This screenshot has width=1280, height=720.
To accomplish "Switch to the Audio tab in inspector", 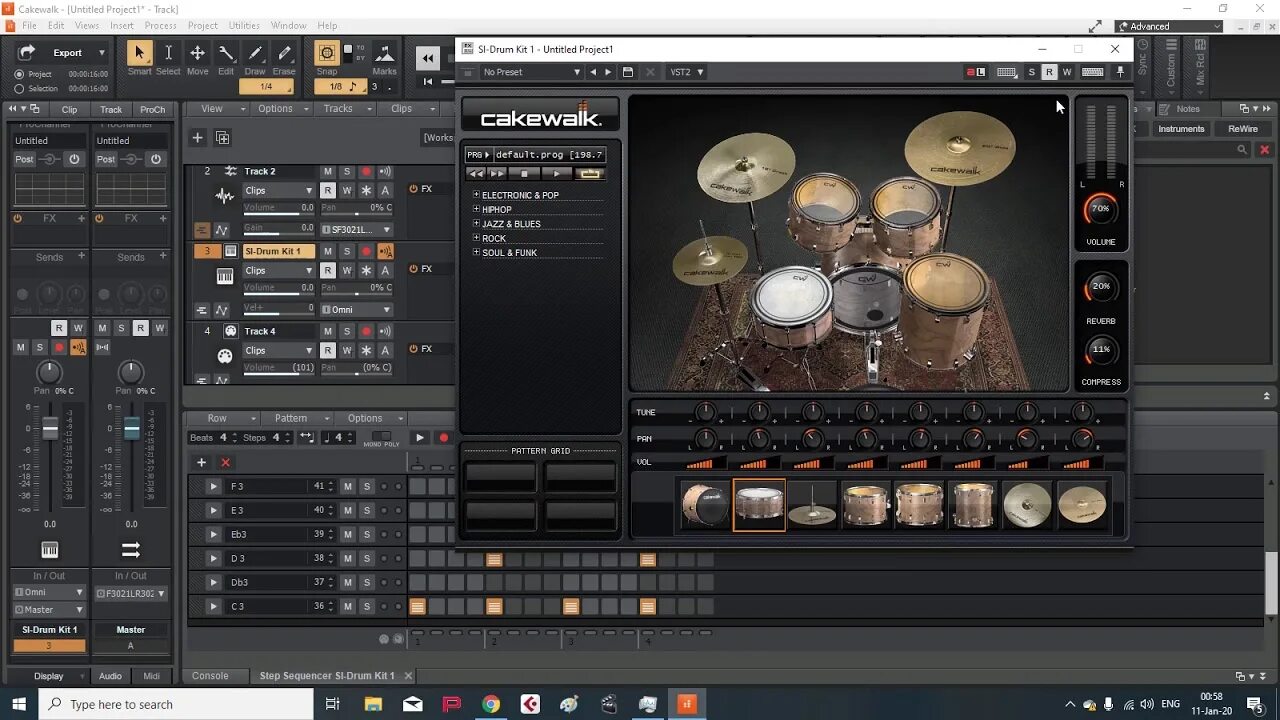I will pos(110,676).
